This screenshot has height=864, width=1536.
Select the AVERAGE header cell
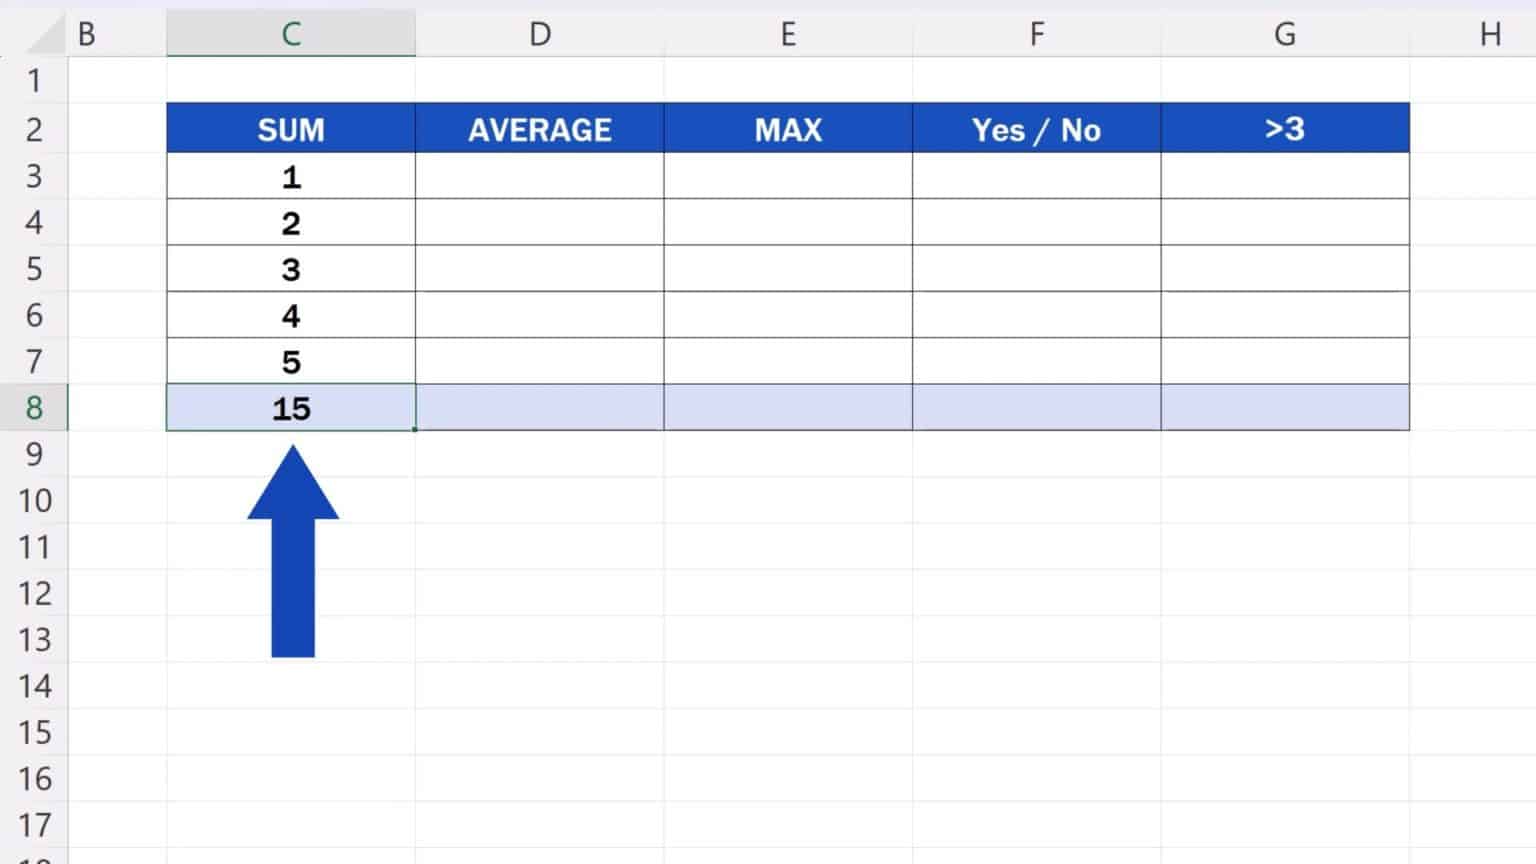click(540, 129)
